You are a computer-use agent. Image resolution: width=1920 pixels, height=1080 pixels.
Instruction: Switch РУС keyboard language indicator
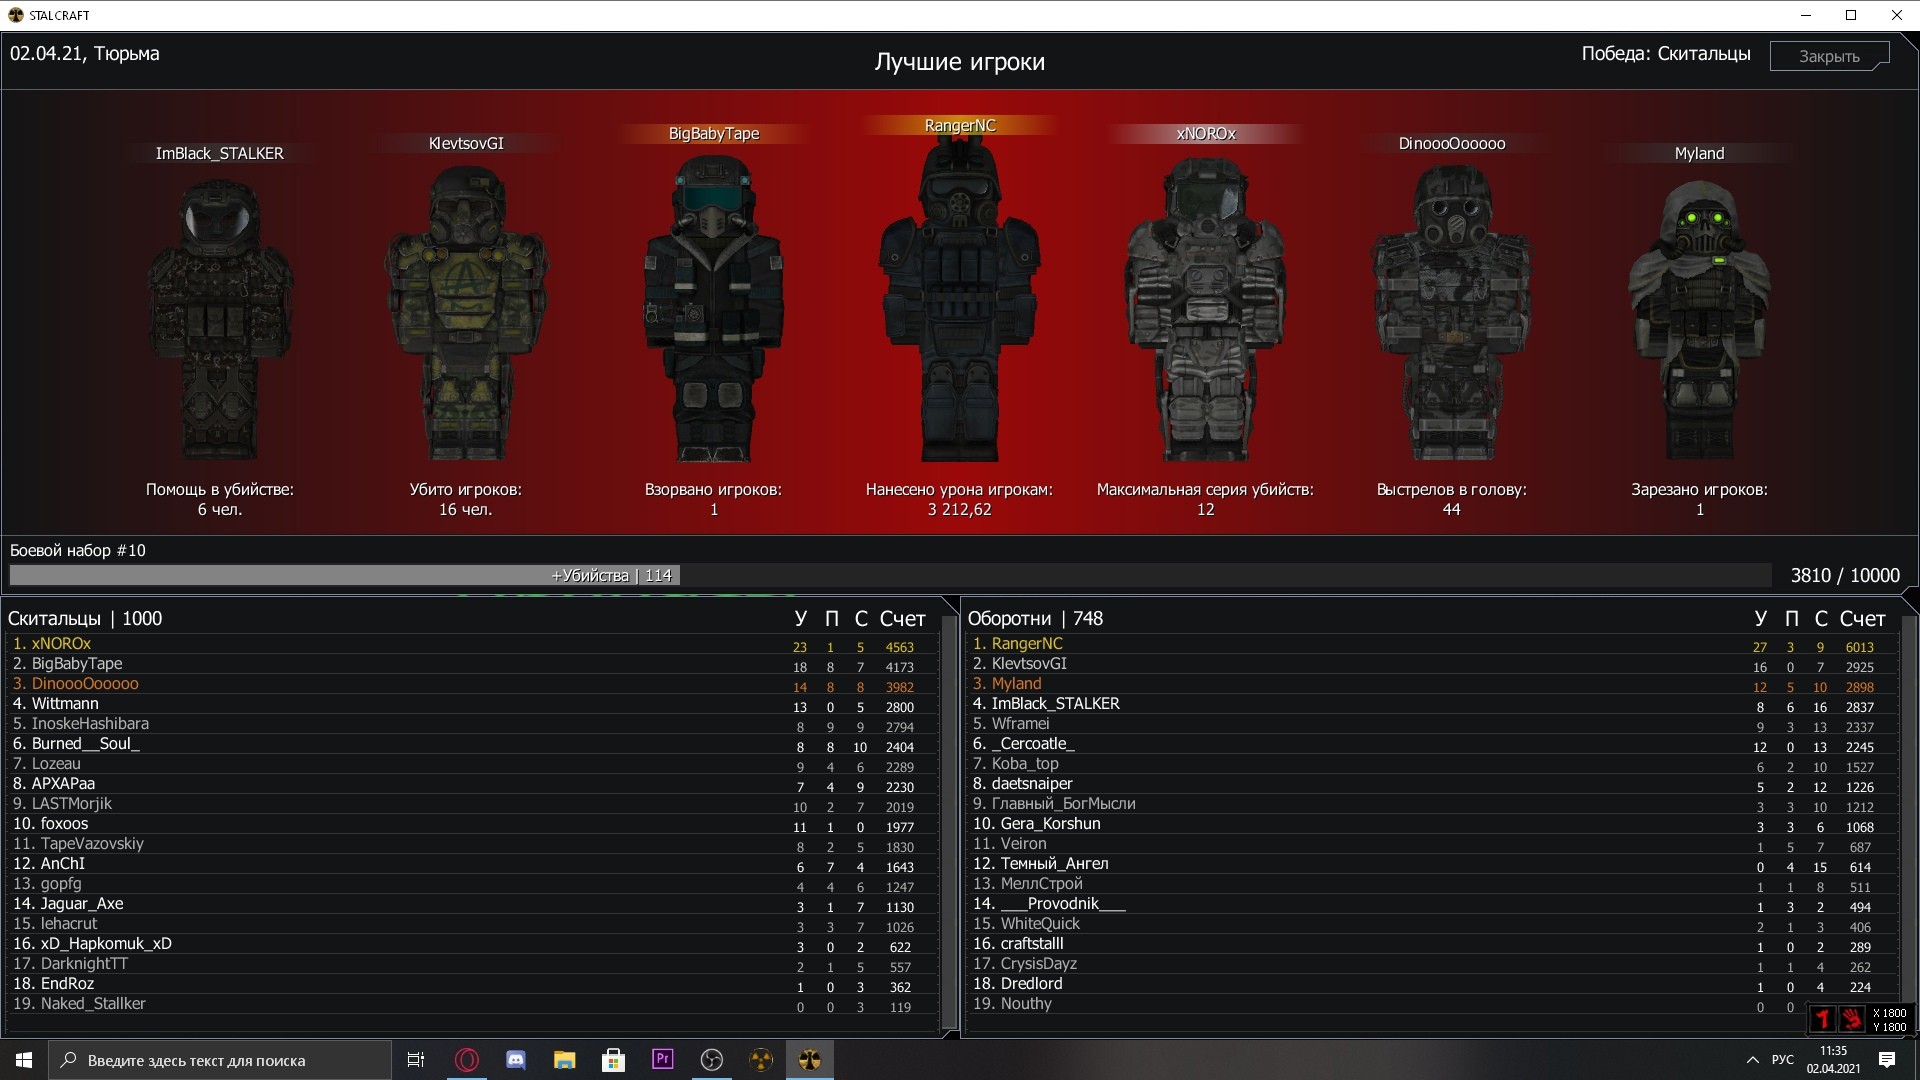tap(1783, 1060)
